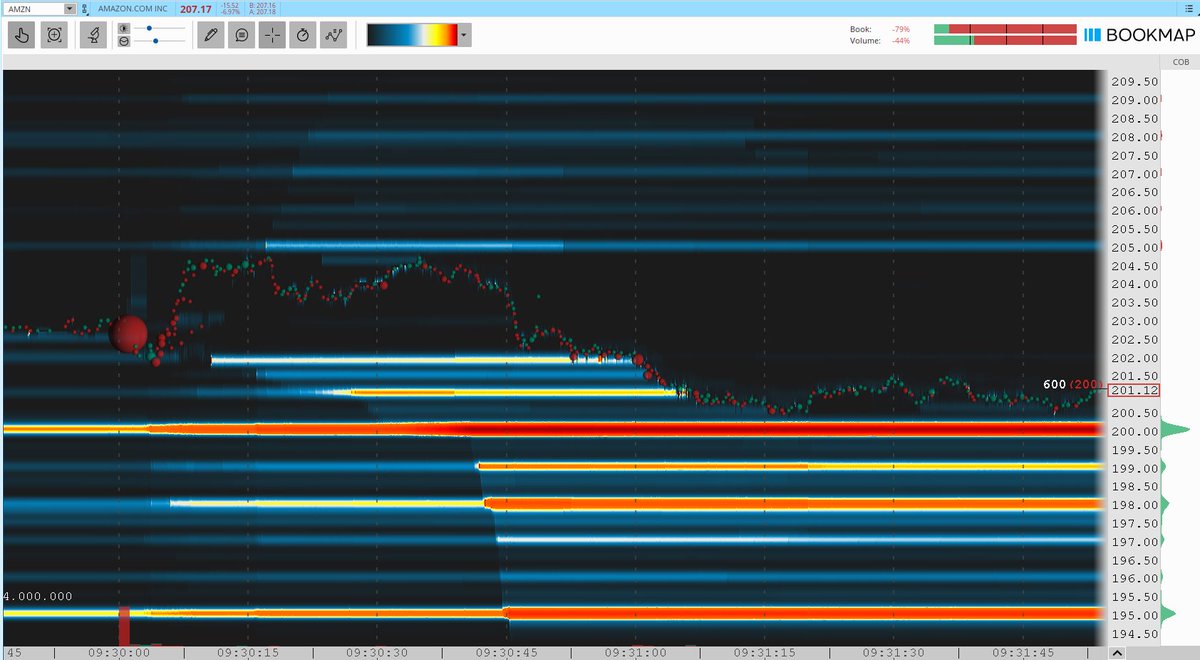Adjust the lower volume dot size slider
Image resolution: width=1200 pixels, height=660 pixels.
(x=159, y=41)
